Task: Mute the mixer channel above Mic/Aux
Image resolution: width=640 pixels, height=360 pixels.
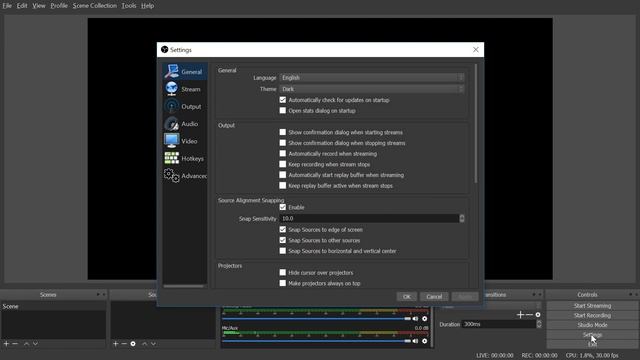Action: [x=416, y=318]
